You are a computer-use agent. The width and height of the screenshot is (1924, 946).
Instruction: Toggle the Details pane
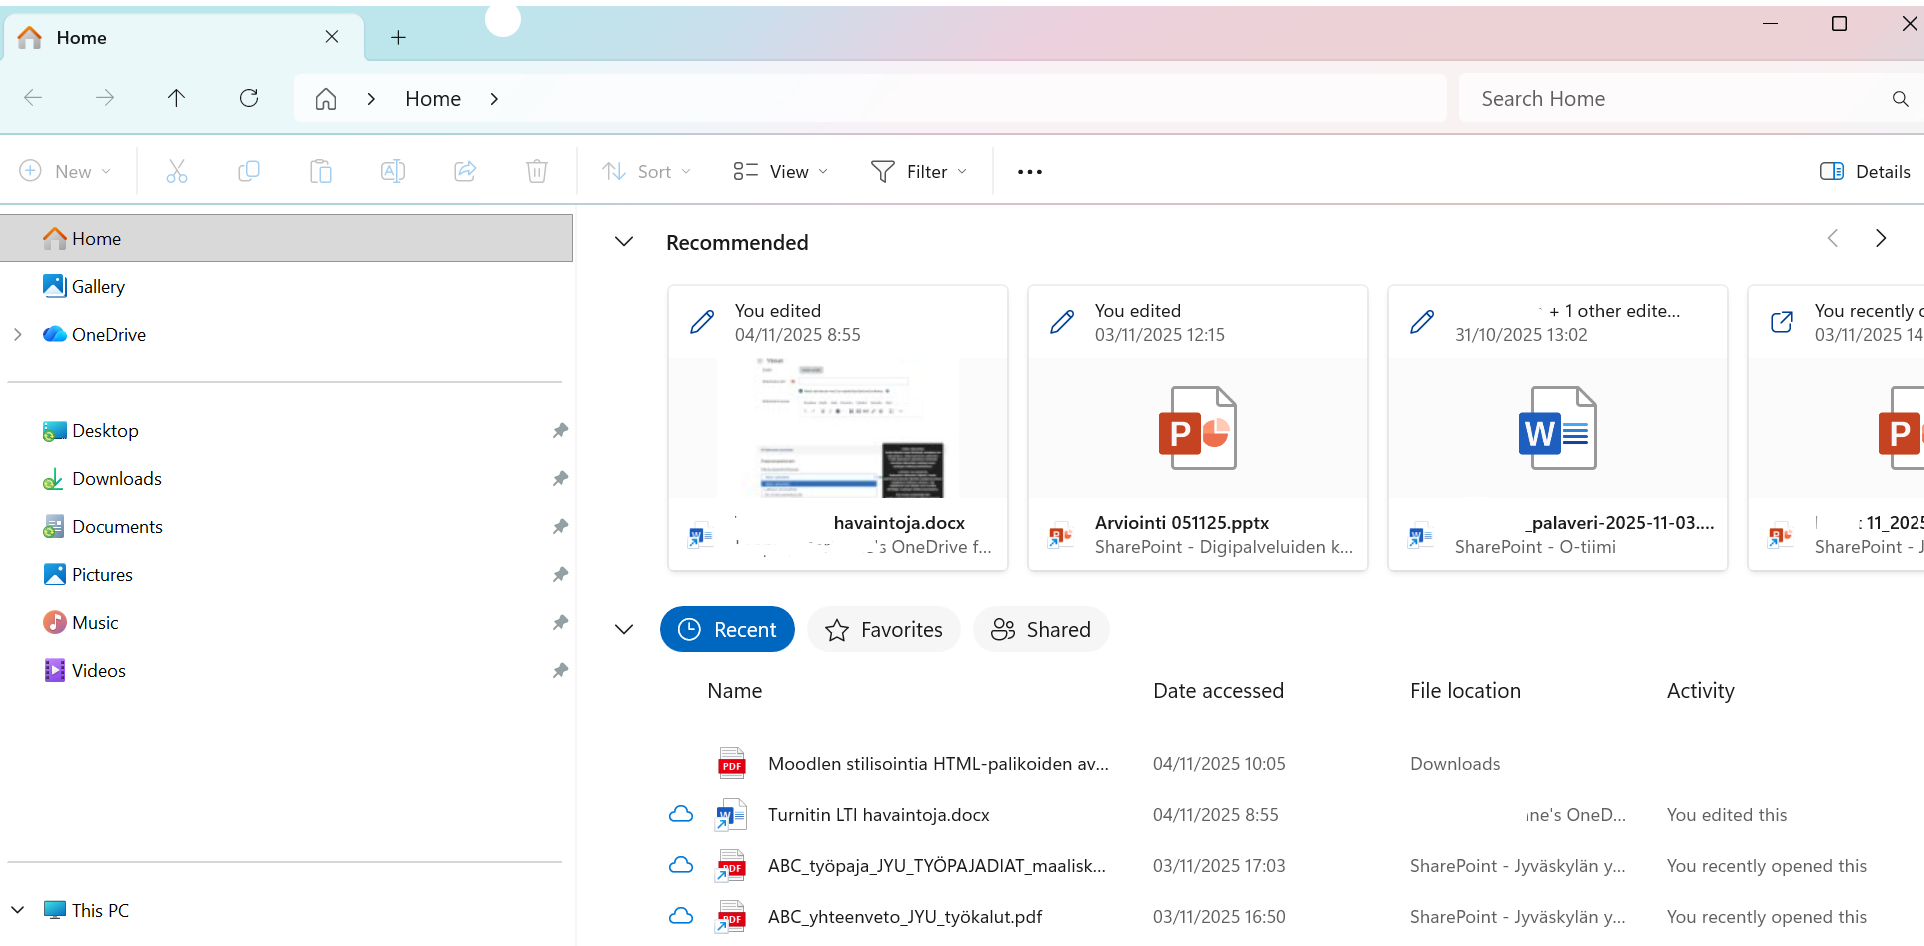point(1865,172)
